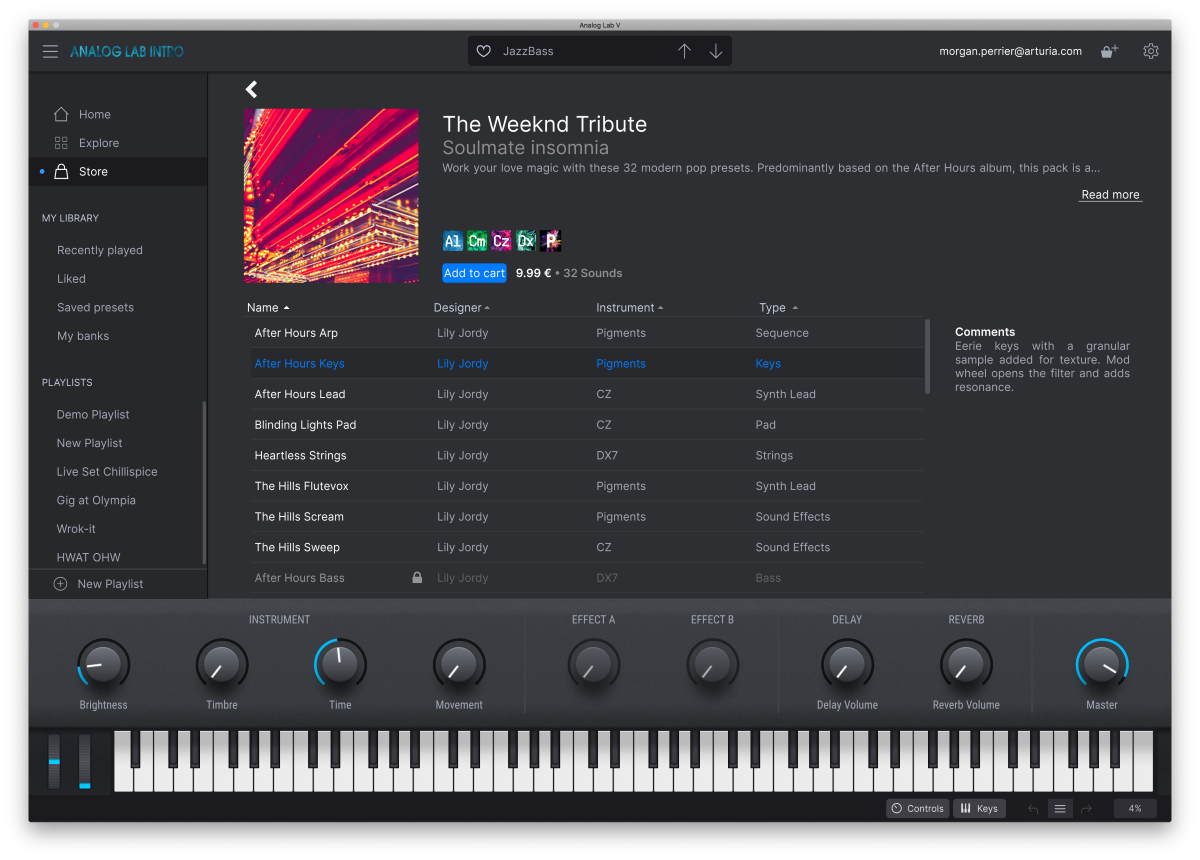Toggle the Keys keyboard panel button
The image size is (1200, 860).
(x=979, y=808)
